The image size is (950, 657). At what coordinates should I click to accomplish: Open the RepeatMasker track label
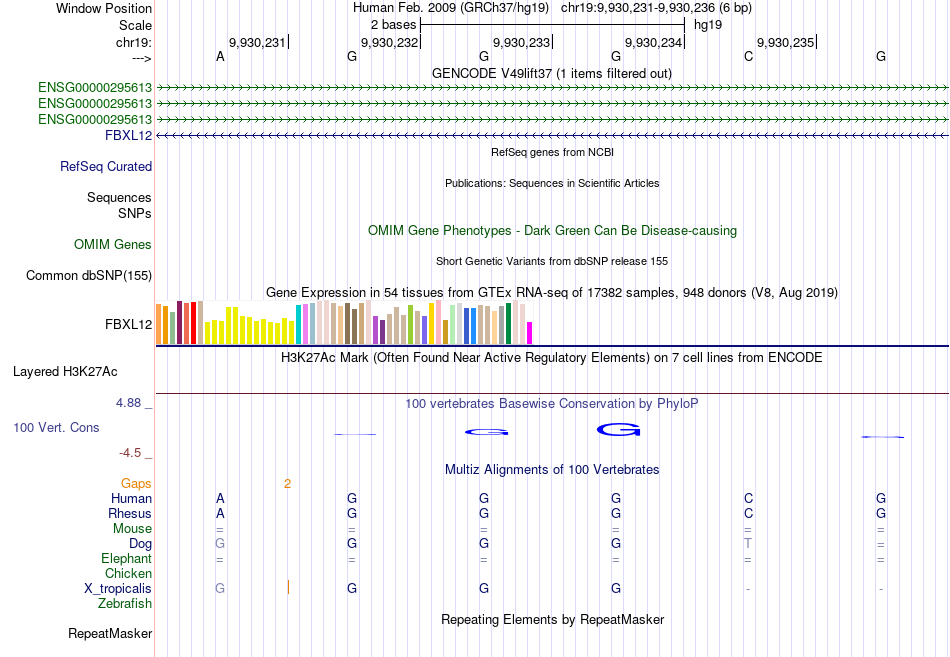pyautogui.click(x=110, y=633)
